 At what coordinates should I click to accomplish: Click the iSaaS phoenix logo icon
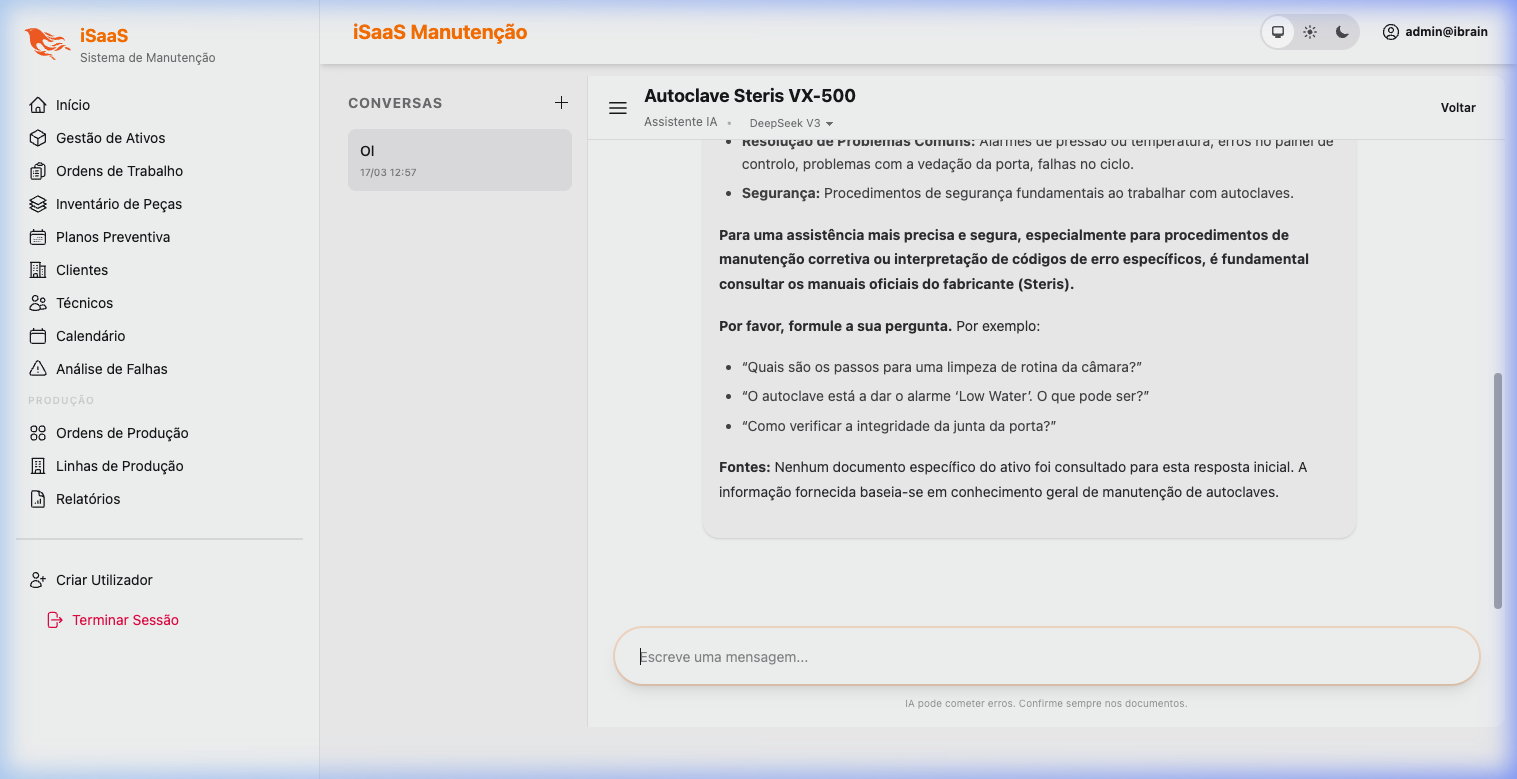(47, 45)
